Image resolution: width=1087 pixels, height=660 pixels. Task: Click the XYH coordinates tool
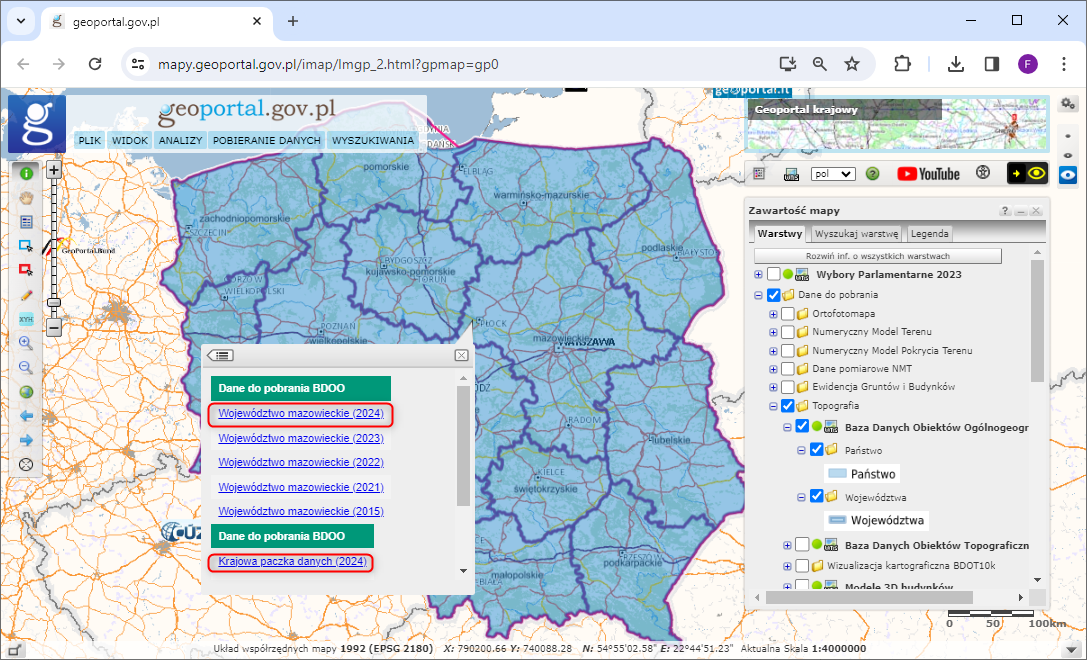(27, 319)
